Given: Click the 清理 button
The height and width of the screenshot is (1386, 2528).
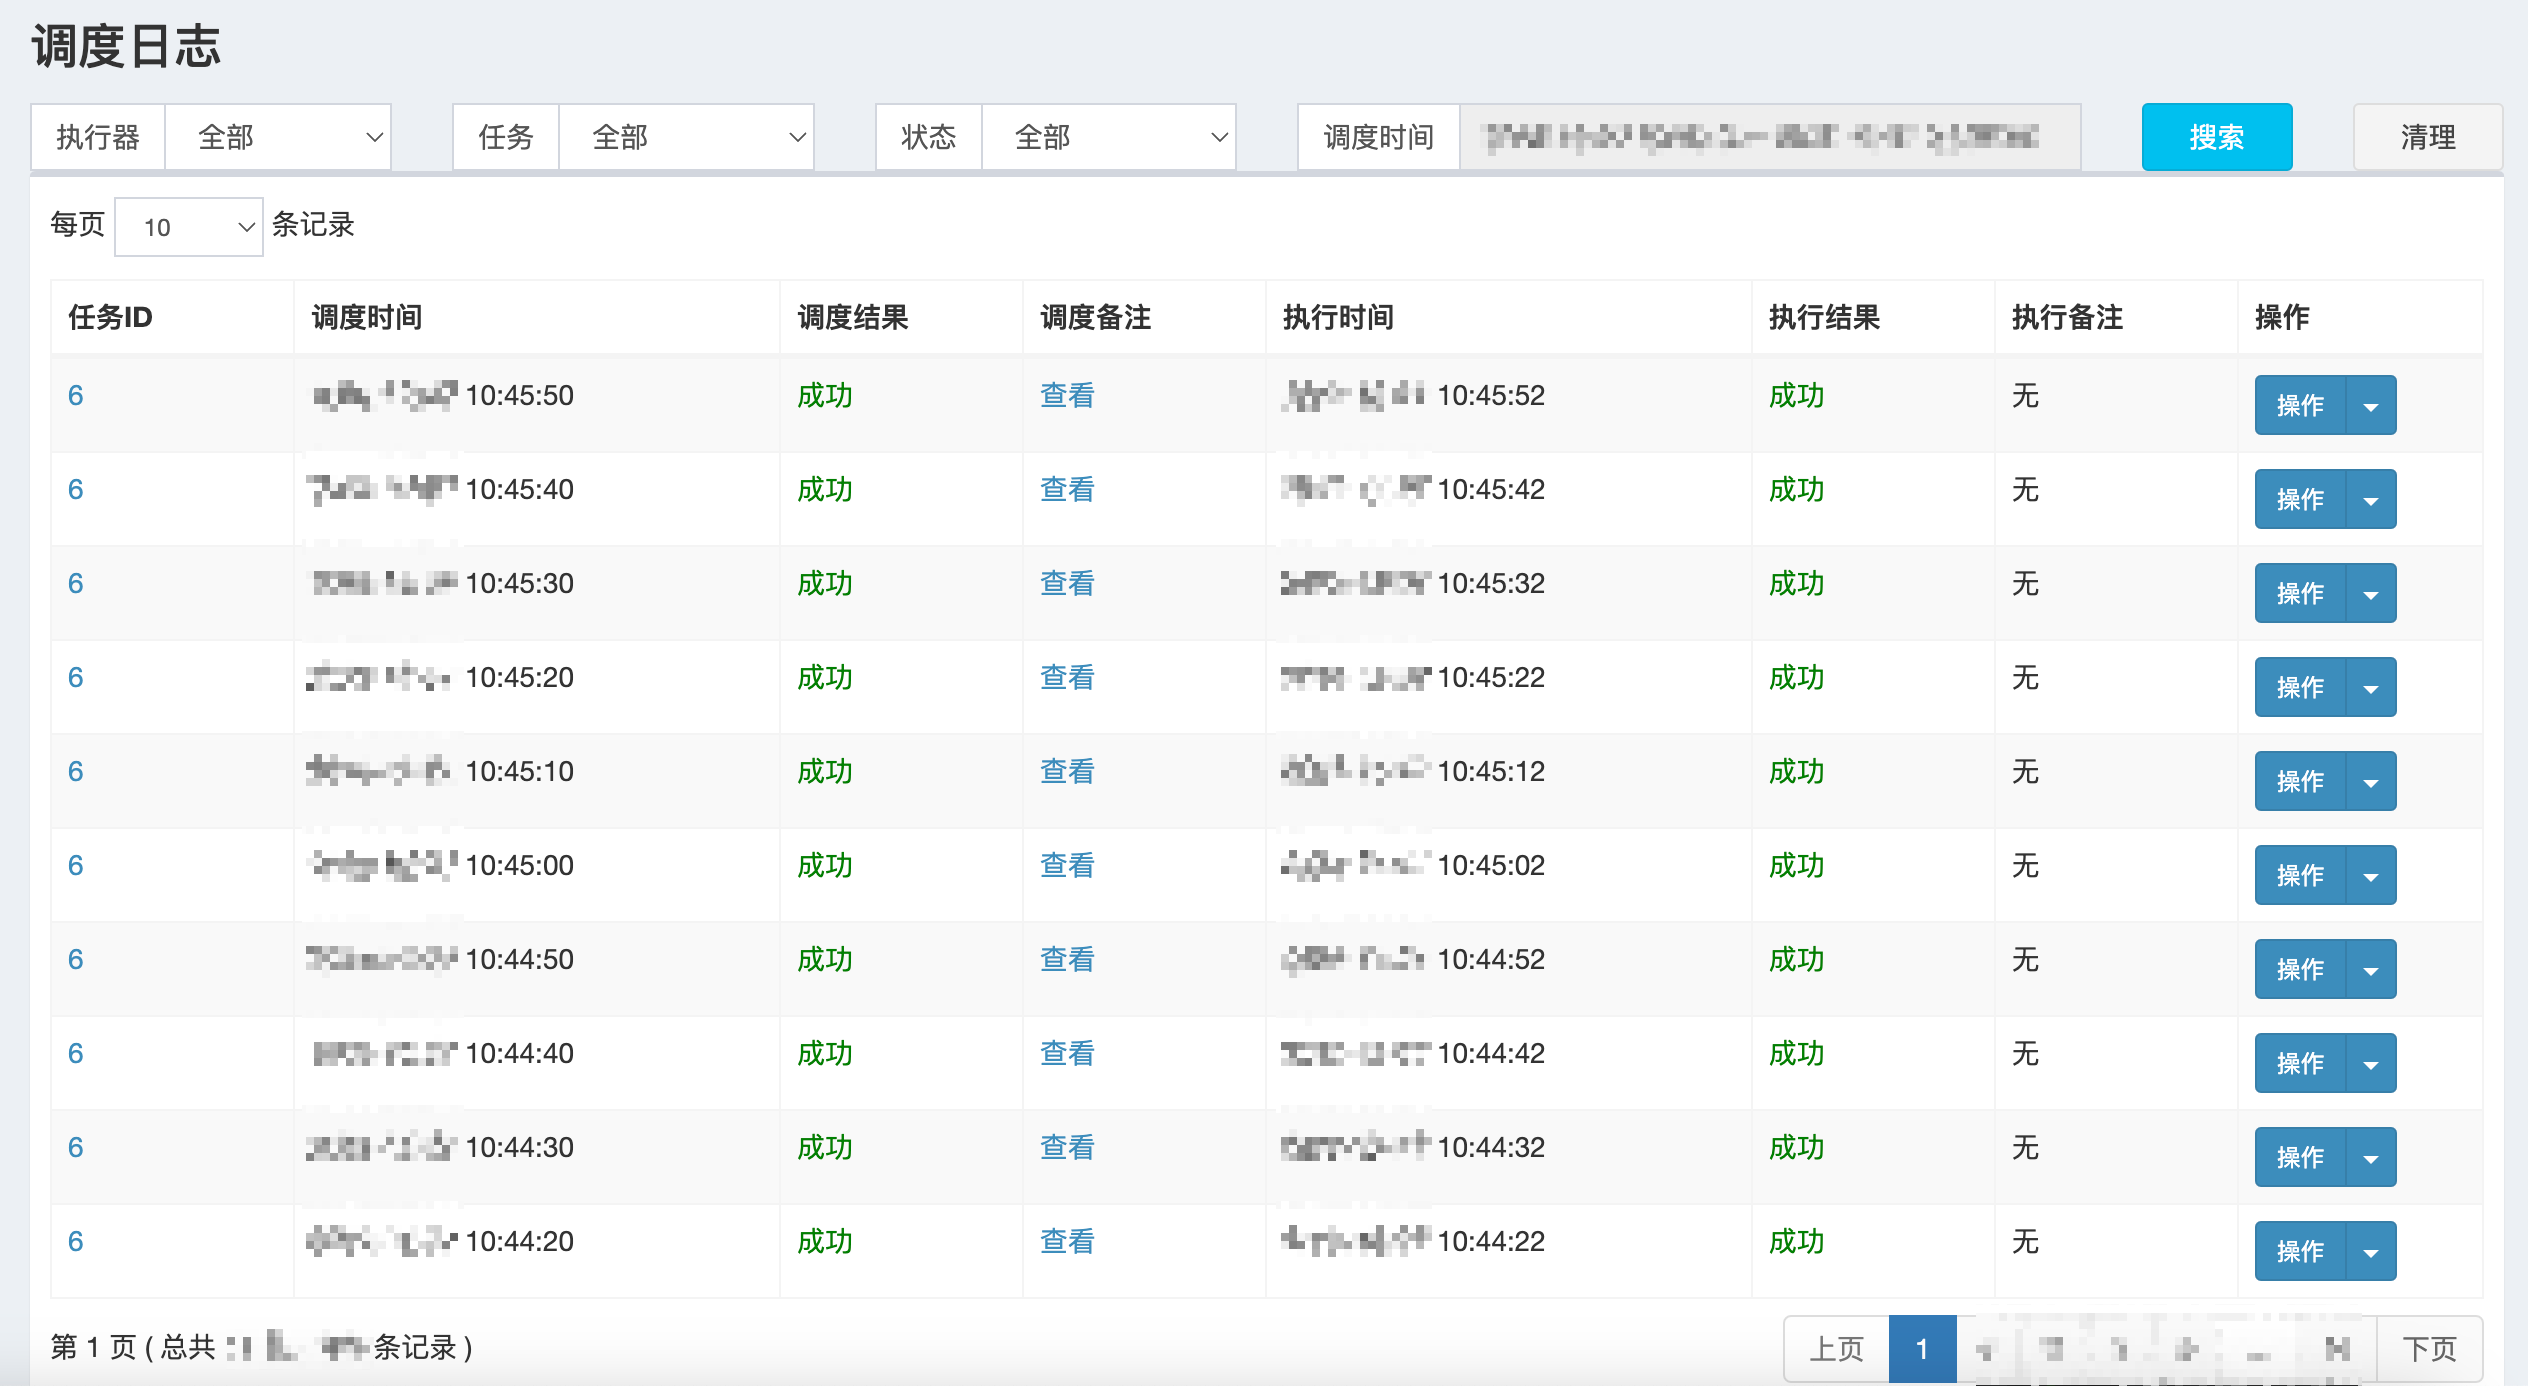Looking at the screenshot, I should tap(2427, 137).
